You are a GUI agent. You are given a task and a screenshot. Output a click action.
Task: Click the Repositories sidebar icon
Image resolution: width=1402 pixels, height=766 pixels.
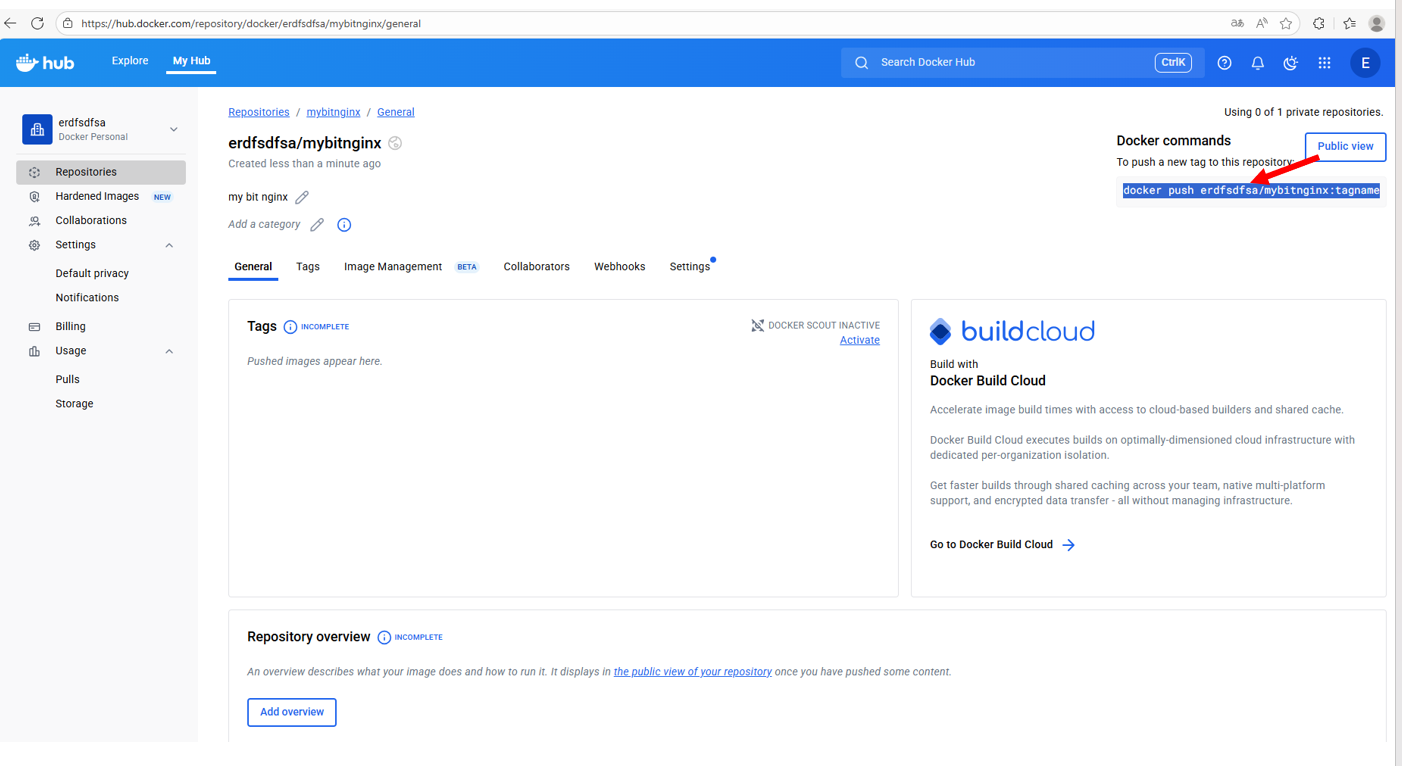pos(35,172)
